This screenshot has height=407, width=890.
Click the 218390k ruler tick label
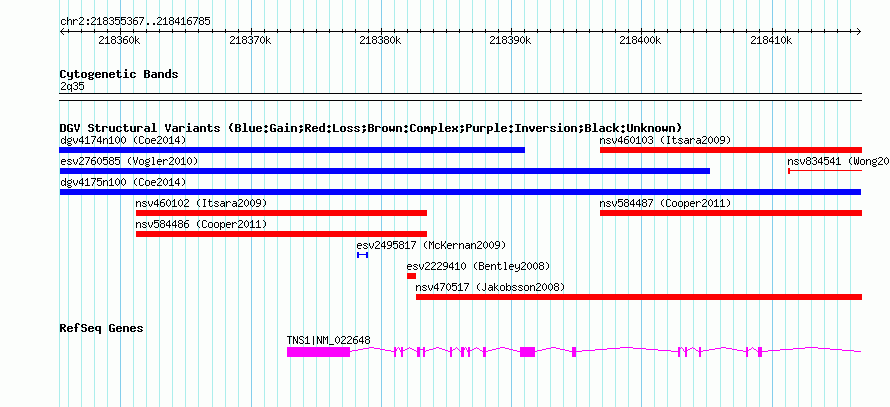coord(511,40)
